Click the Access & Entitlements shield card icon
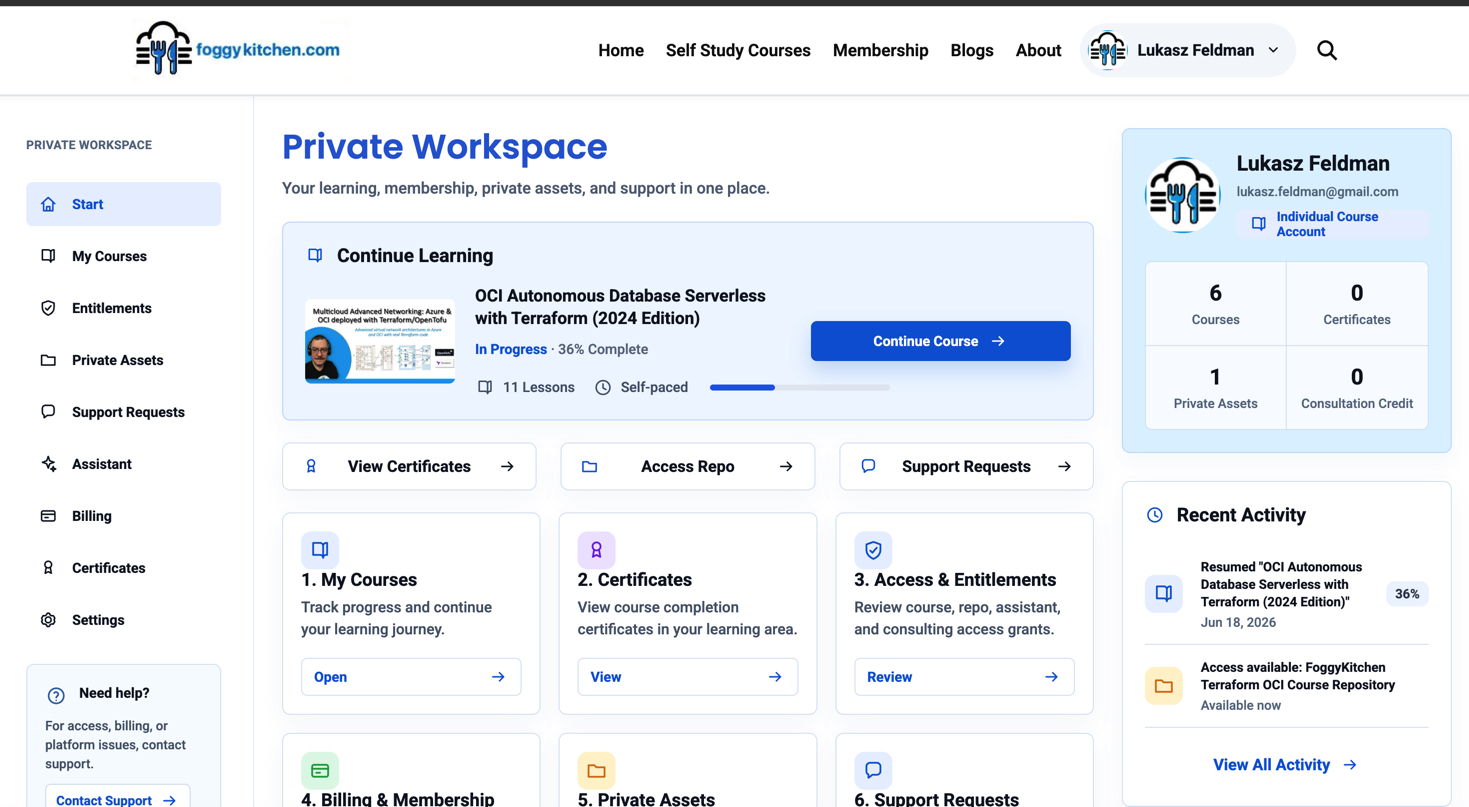Screen dimensions: 1469x807 [x=873, y=550]
